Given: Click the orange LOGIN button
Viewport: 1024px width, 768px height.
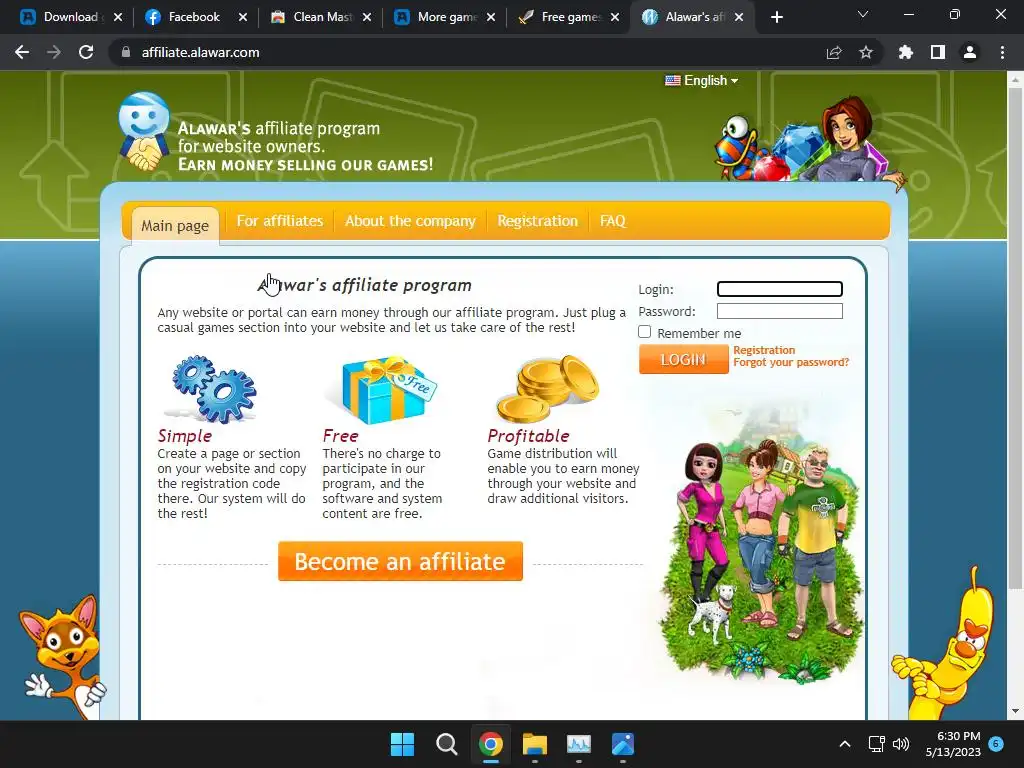Looking at the screenshot, I should click(683, 359).
